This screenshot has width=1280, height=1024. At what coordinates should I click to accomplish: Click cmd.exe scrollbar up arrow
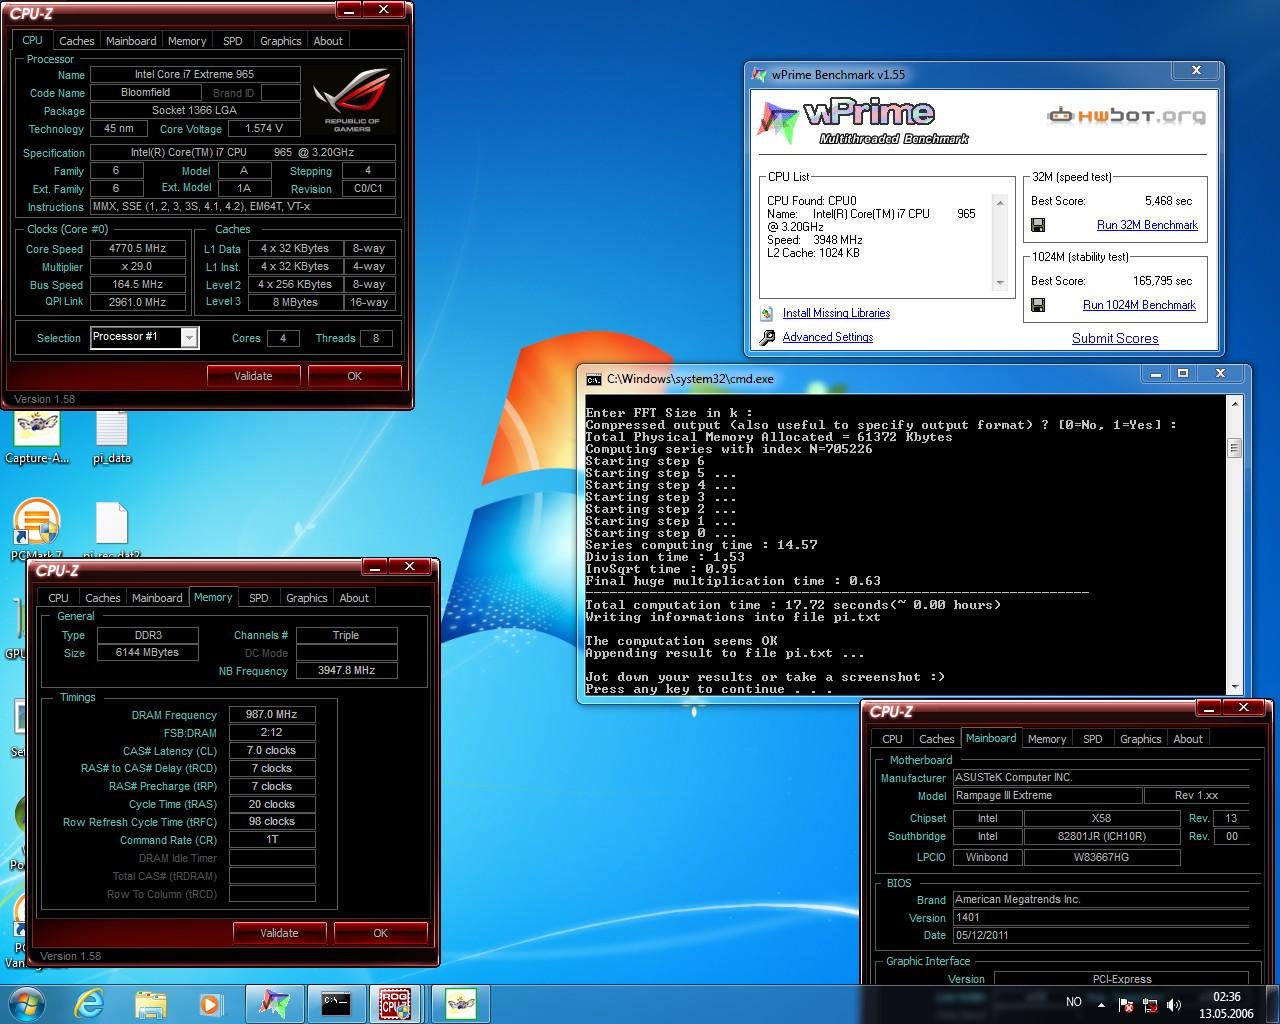coord(1234,403)
